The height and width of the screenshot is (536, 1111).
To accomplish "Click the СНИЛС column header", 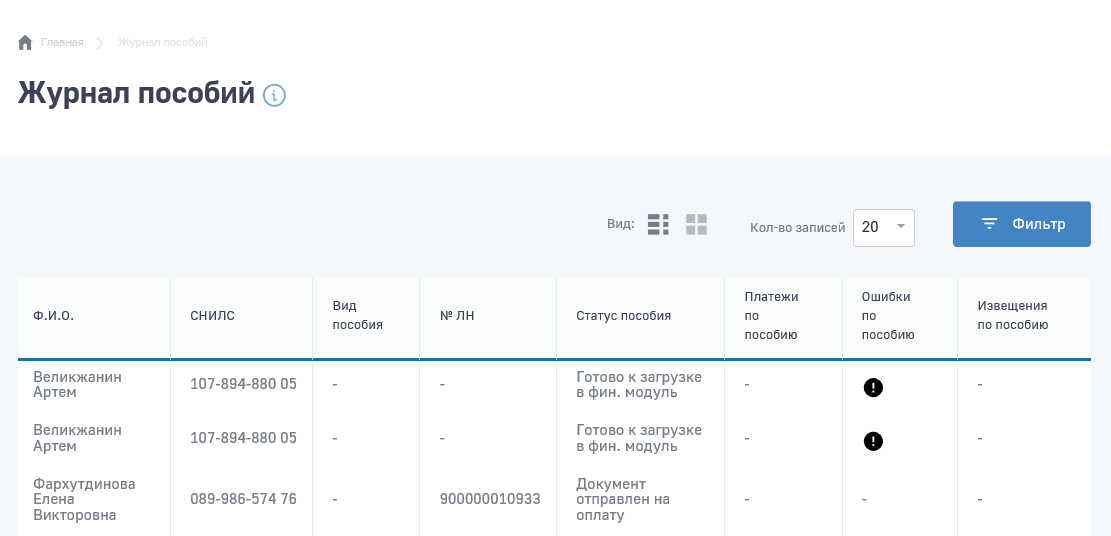I will pyautogui.click(x=212, y=316).
